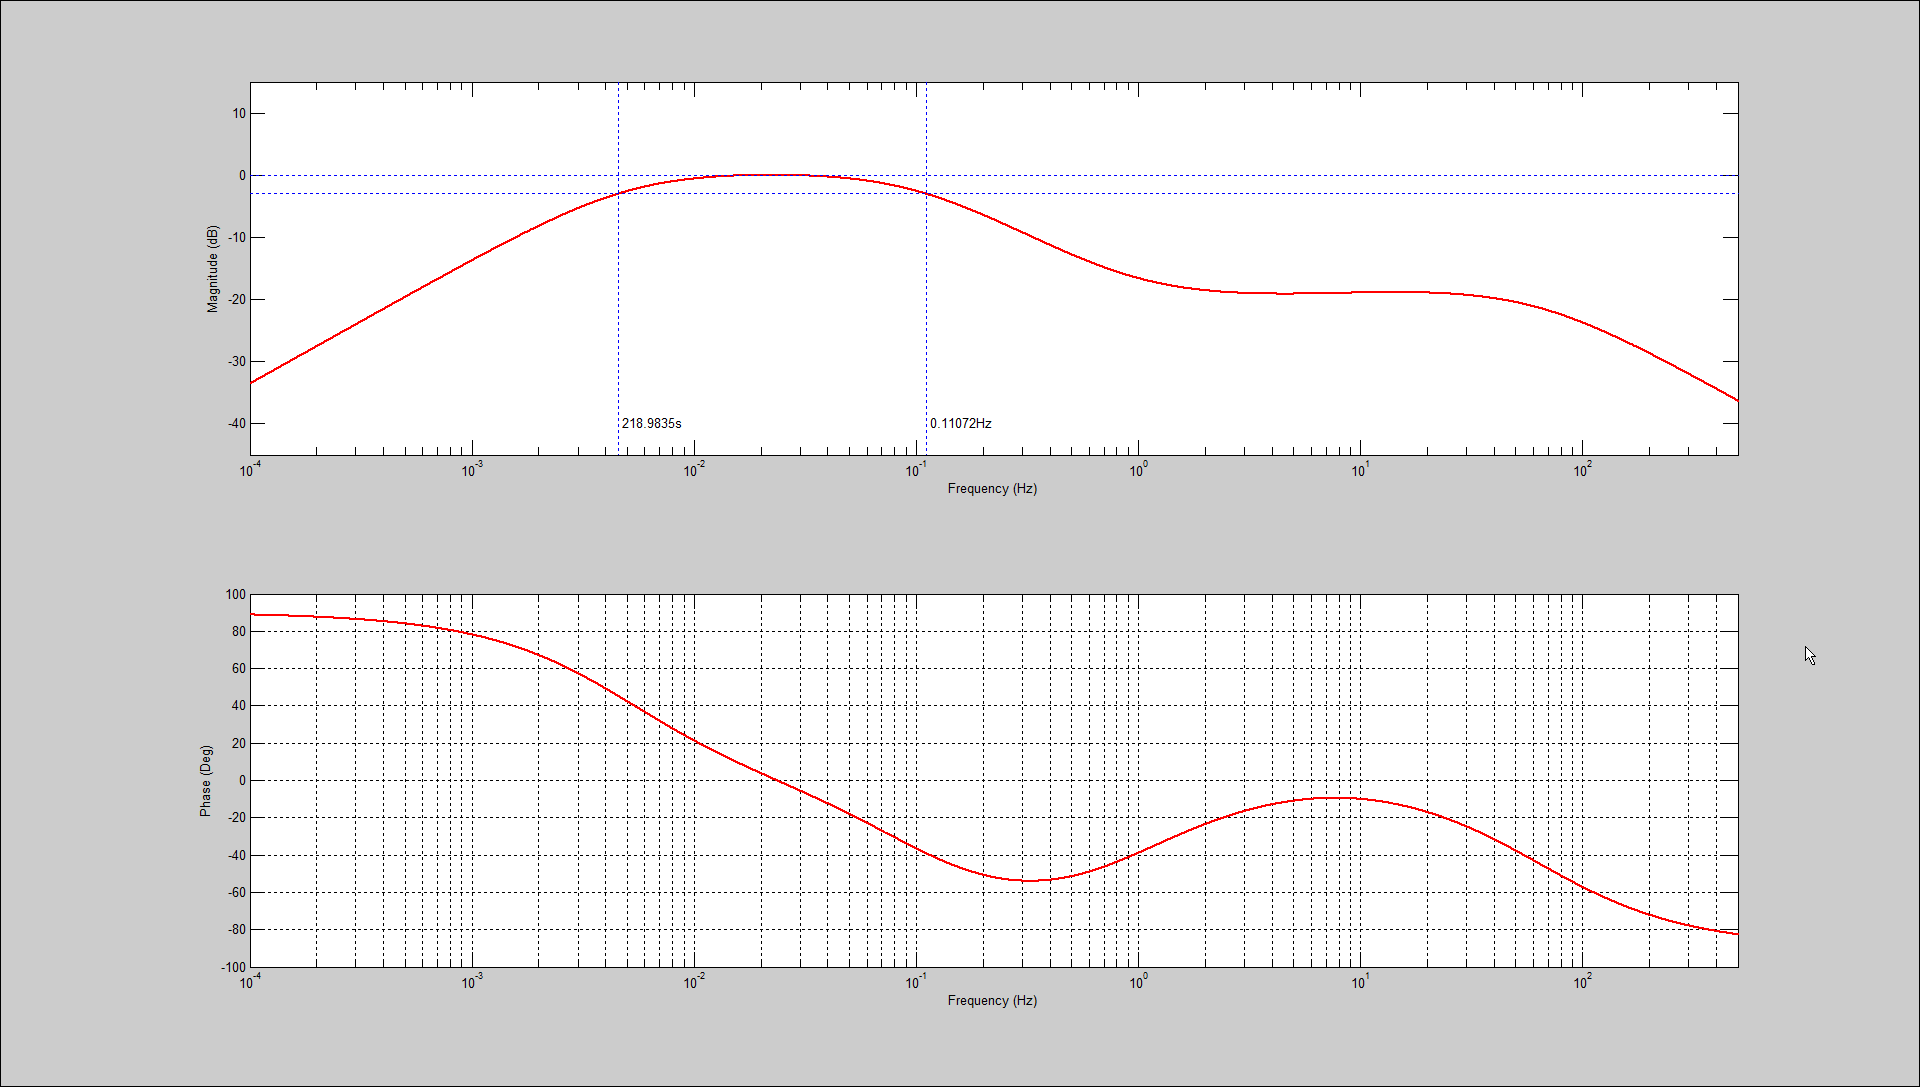Image resolution: width=1920 pixels, height=1087 pixels.
Task: Click the -10 tick label on magnitude y-axis
Action: (237, 237)
